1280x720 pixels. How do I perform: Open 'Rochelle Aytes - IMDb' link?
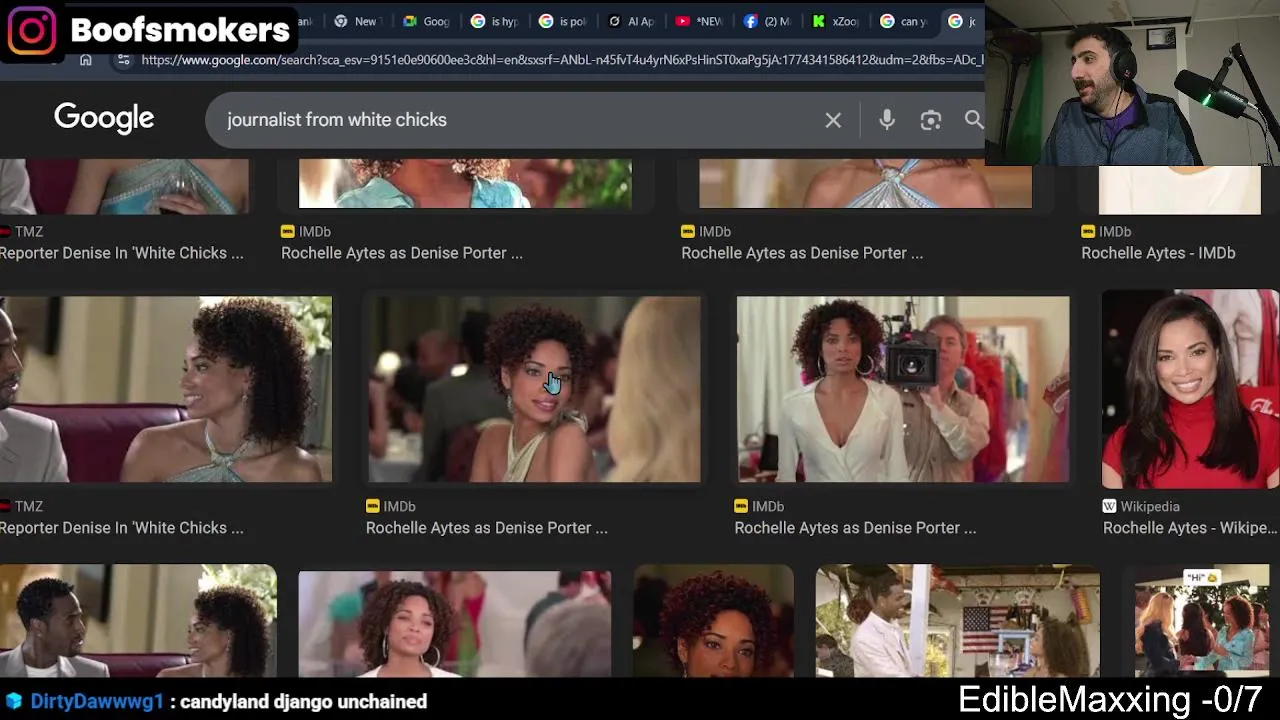[1158, 253]
